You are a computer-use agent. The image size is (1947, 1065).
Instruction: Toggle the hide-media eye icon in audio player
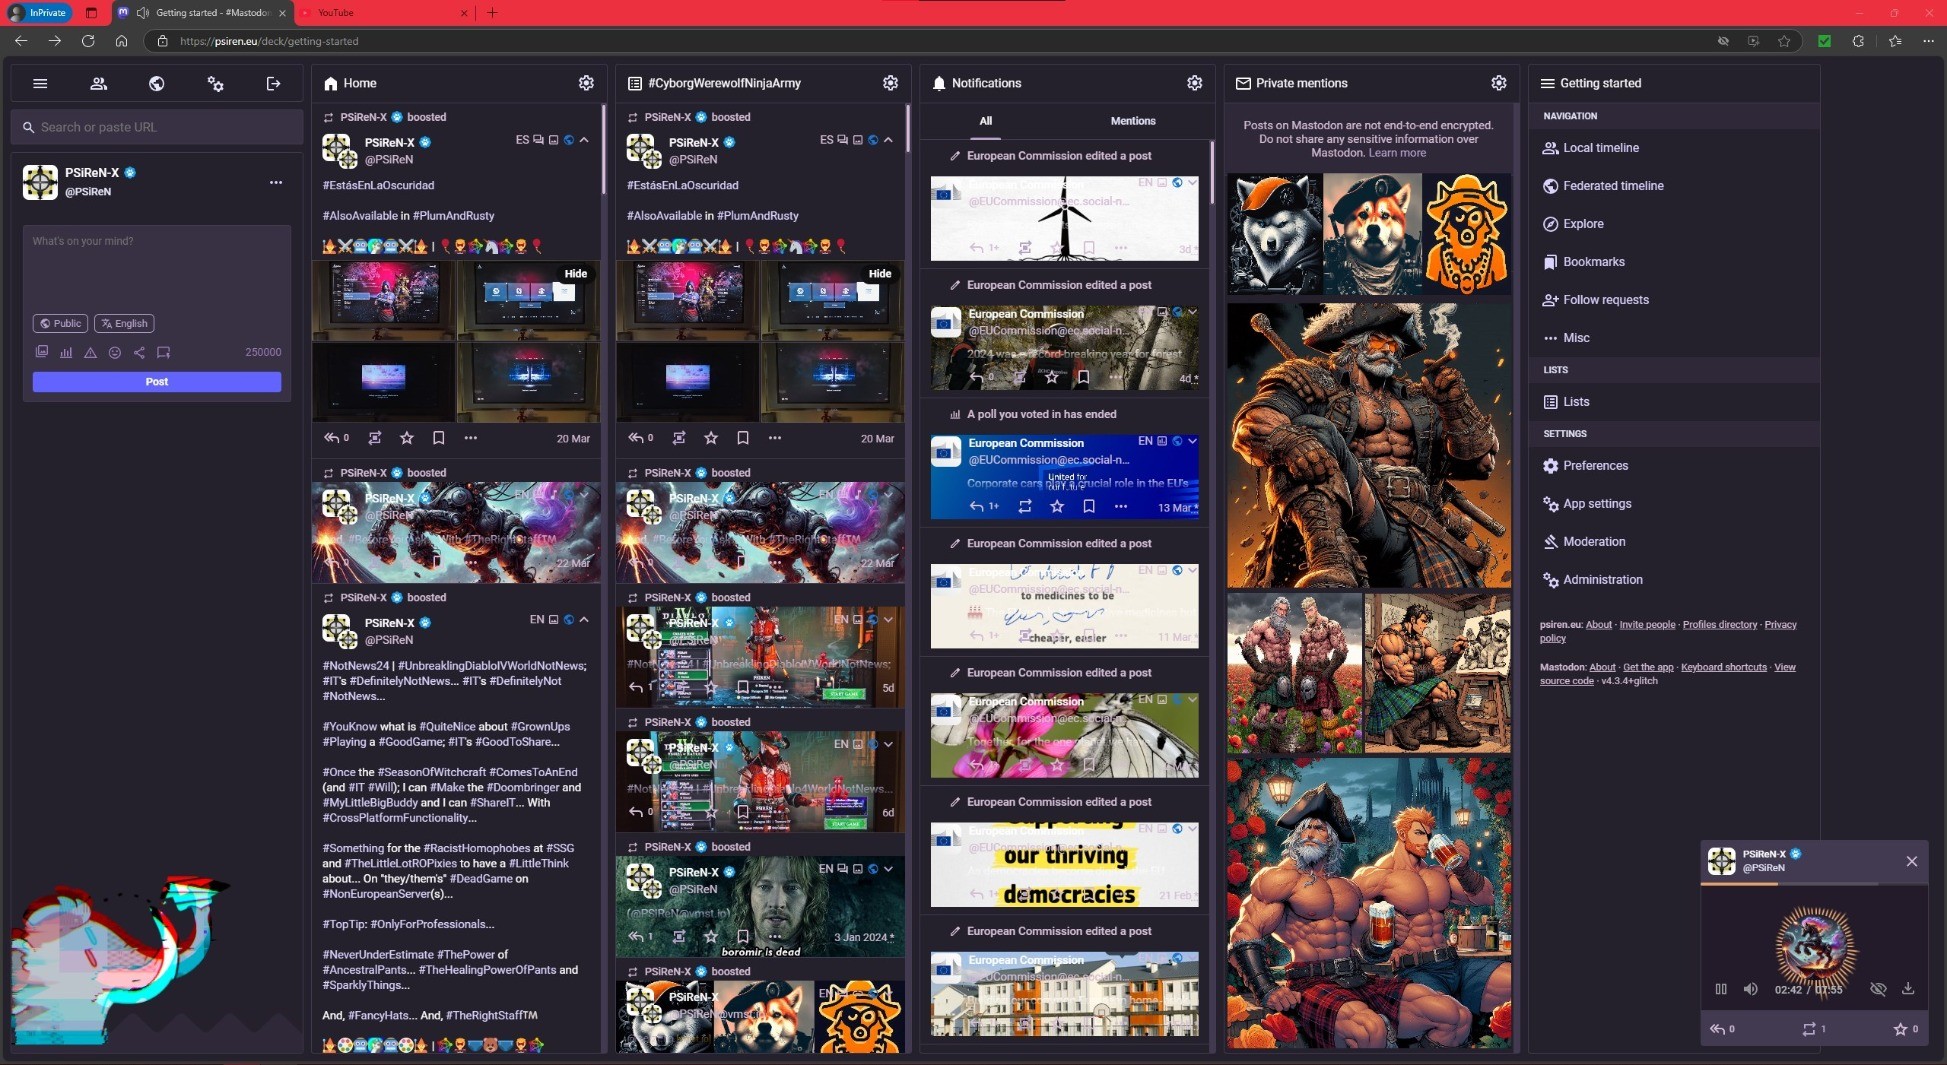tap(1878, 989)
